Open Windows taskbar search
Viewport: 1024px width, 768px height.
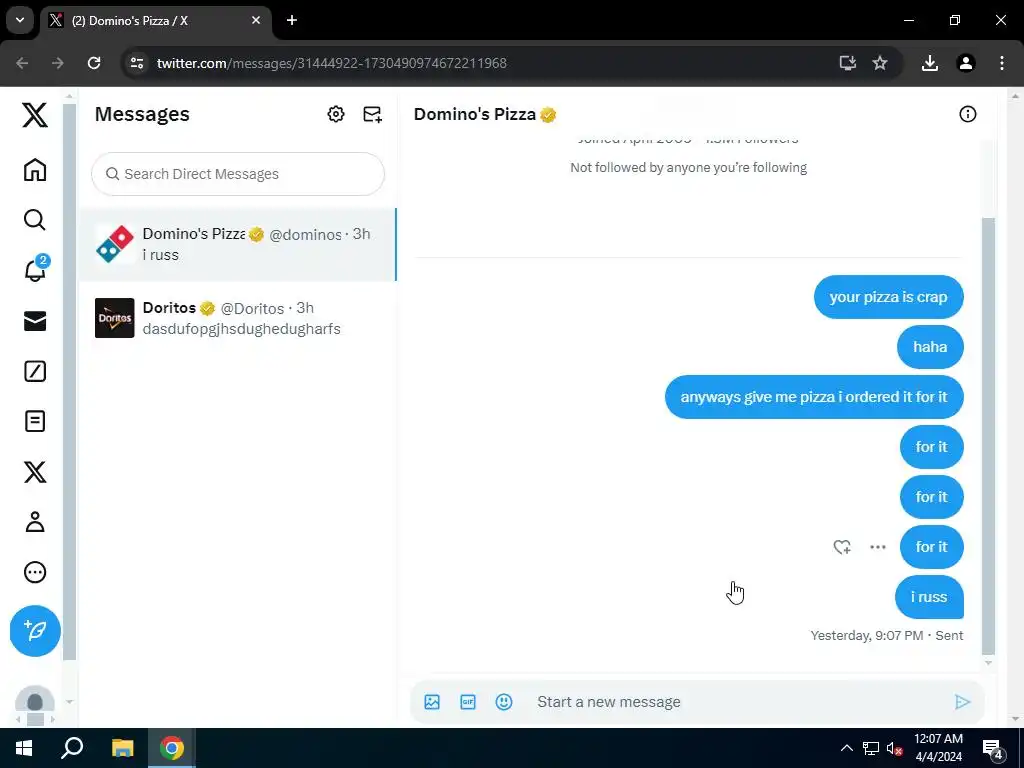[x=72, y=748]
